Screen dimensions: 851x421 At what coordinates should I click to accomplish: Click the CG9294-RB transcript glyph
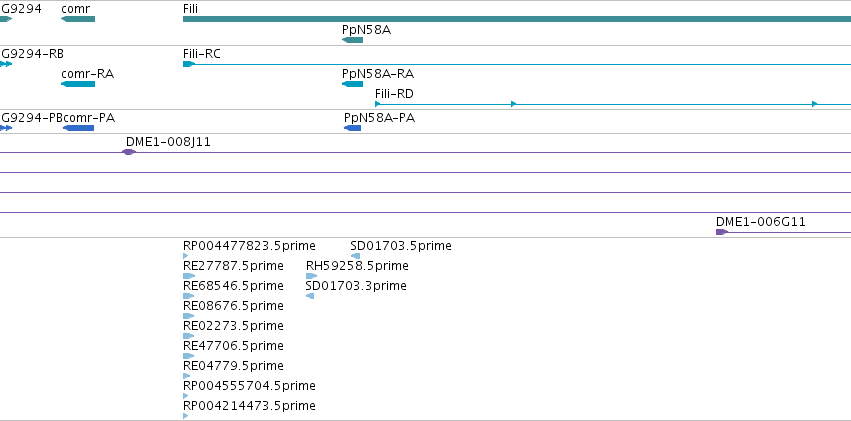[6, 64]
